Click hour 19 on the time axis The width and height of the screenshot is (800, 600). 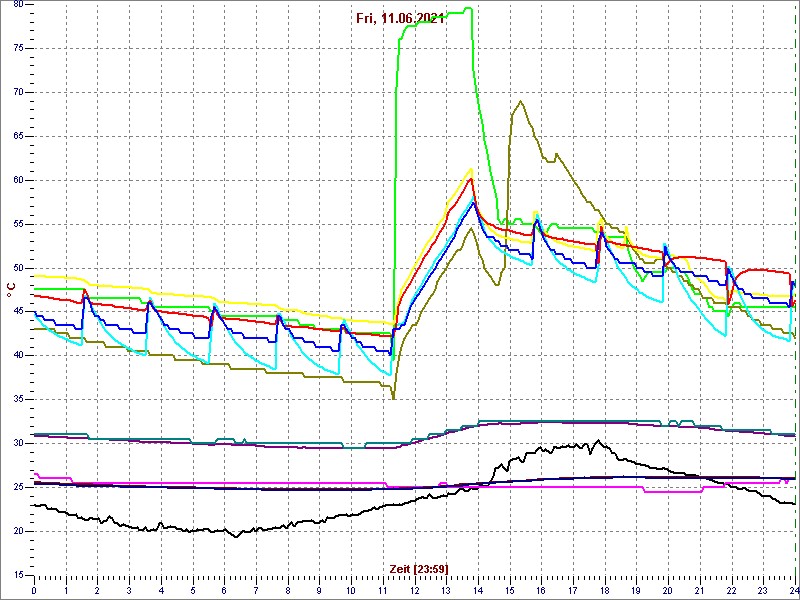tap(636, 590)
